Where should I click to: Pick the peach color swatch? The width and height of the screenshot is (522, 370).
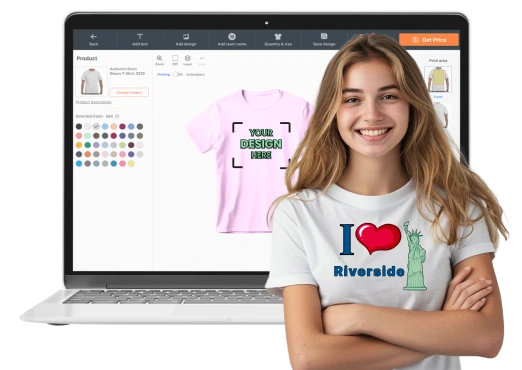pyautogui.click(x=114, y=126)
